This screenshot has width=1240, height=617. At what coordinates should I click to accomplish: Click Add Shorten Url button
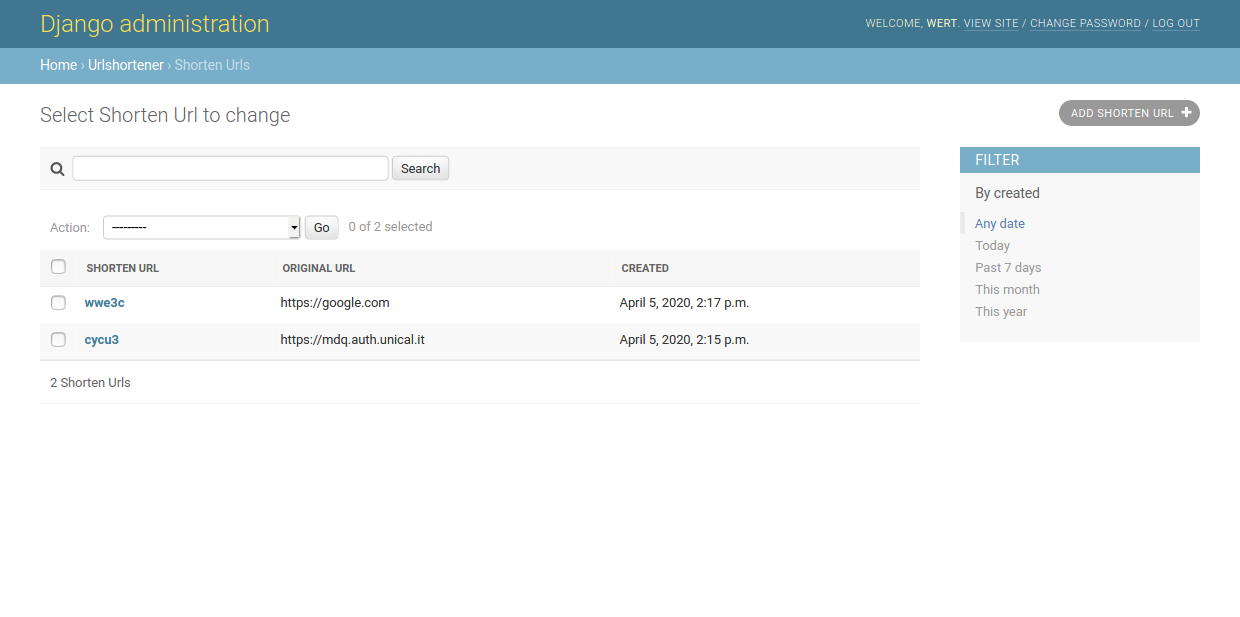1129,113
